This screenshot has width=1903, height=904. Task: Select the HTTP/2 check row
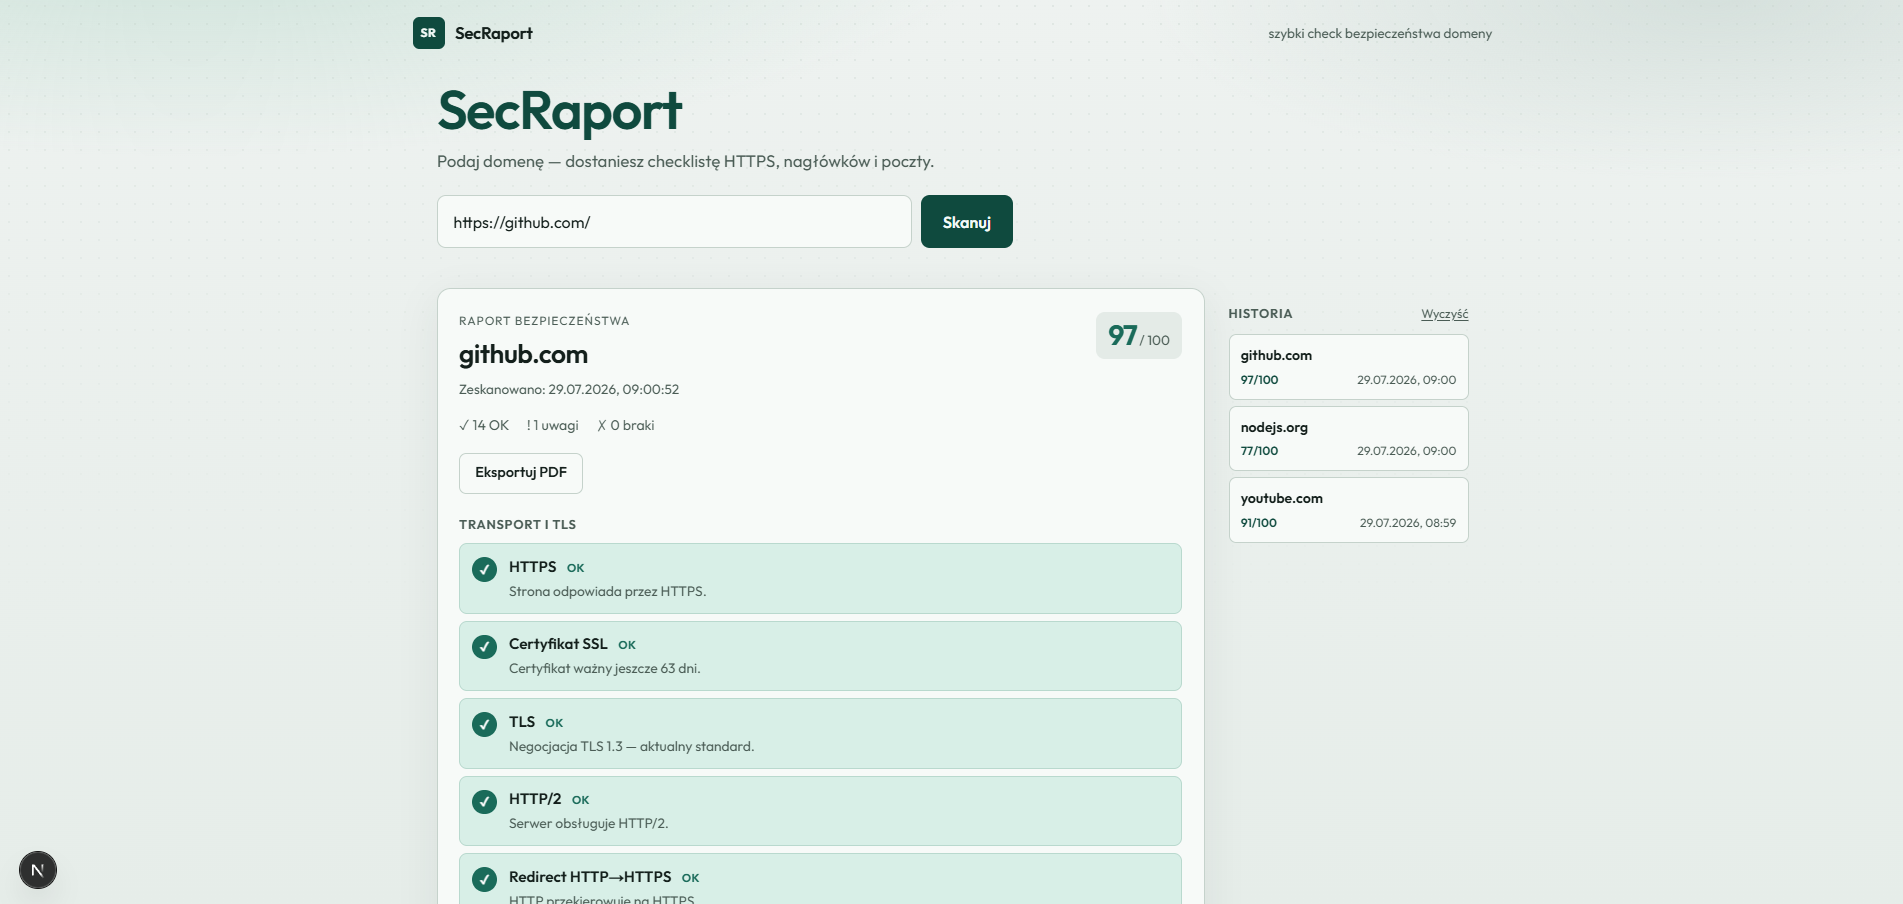[820, 811]
